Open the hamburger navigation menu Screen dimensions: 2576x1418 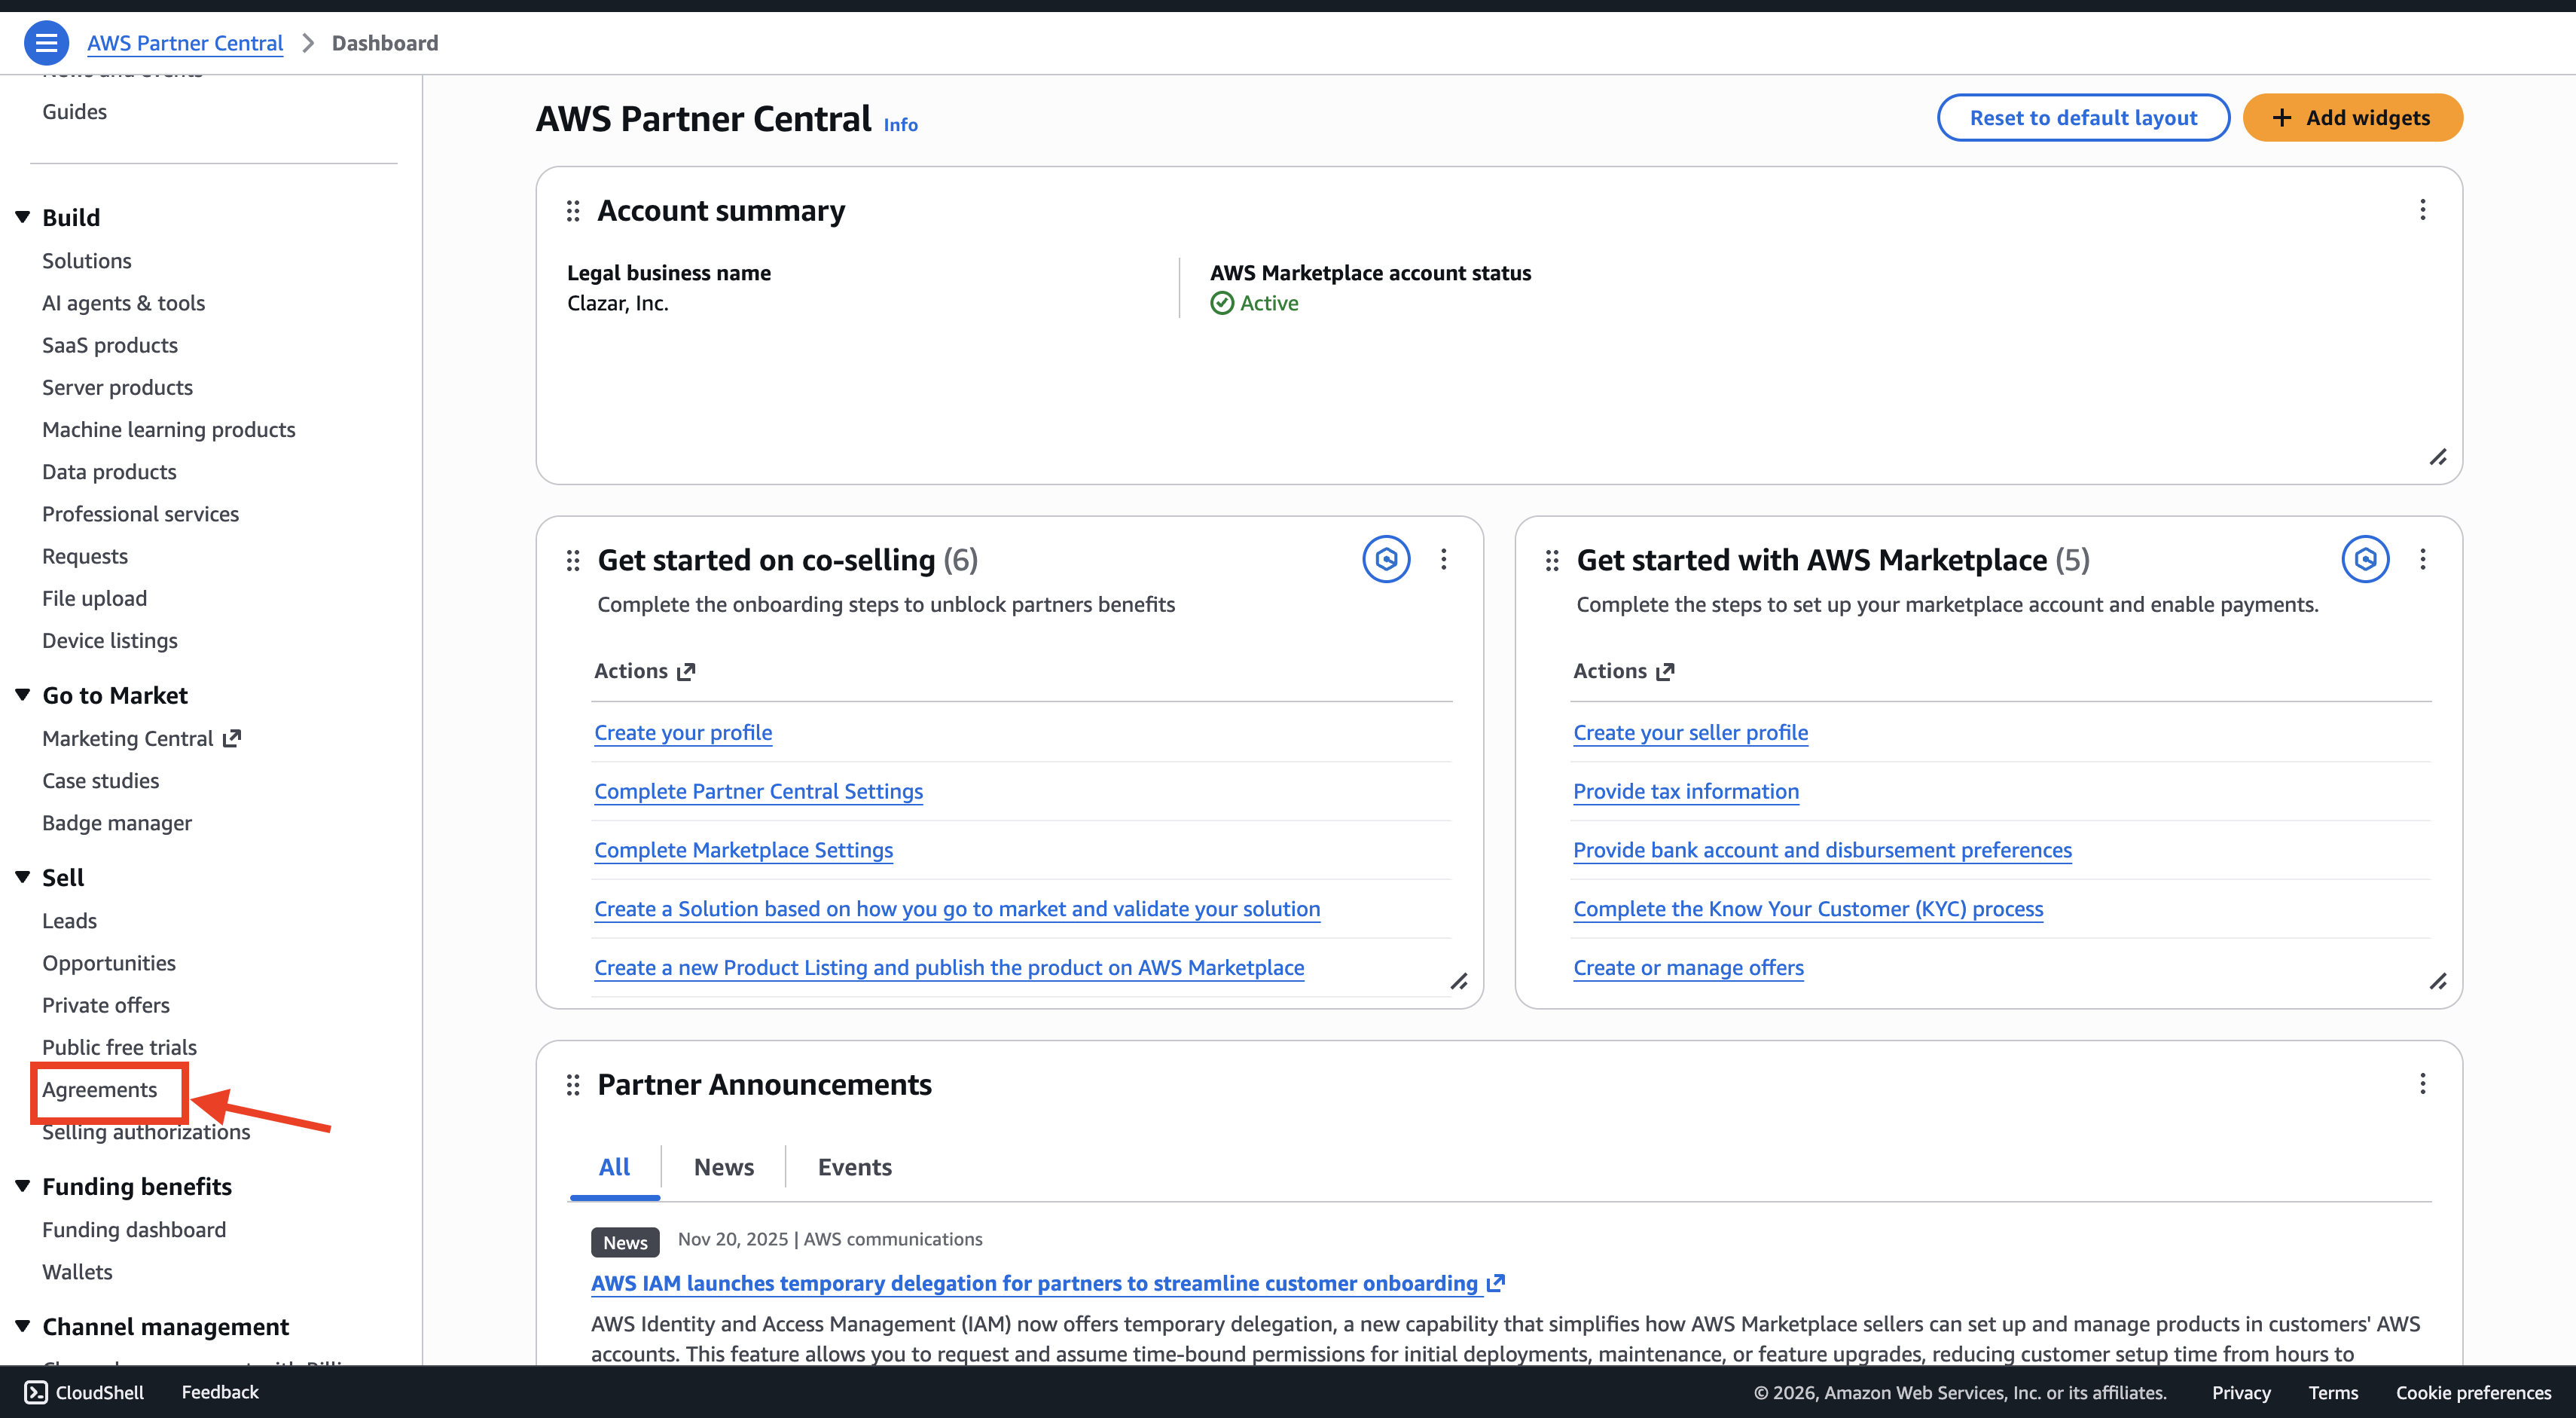pyautogui.click(x=46, y=43)
